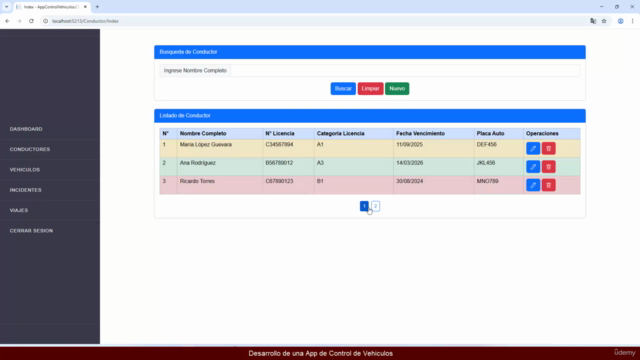The height and width of the screenshot is (360, 640).
Task: Delete María López Guevara's record with trash icon
Action: point(549,149)
